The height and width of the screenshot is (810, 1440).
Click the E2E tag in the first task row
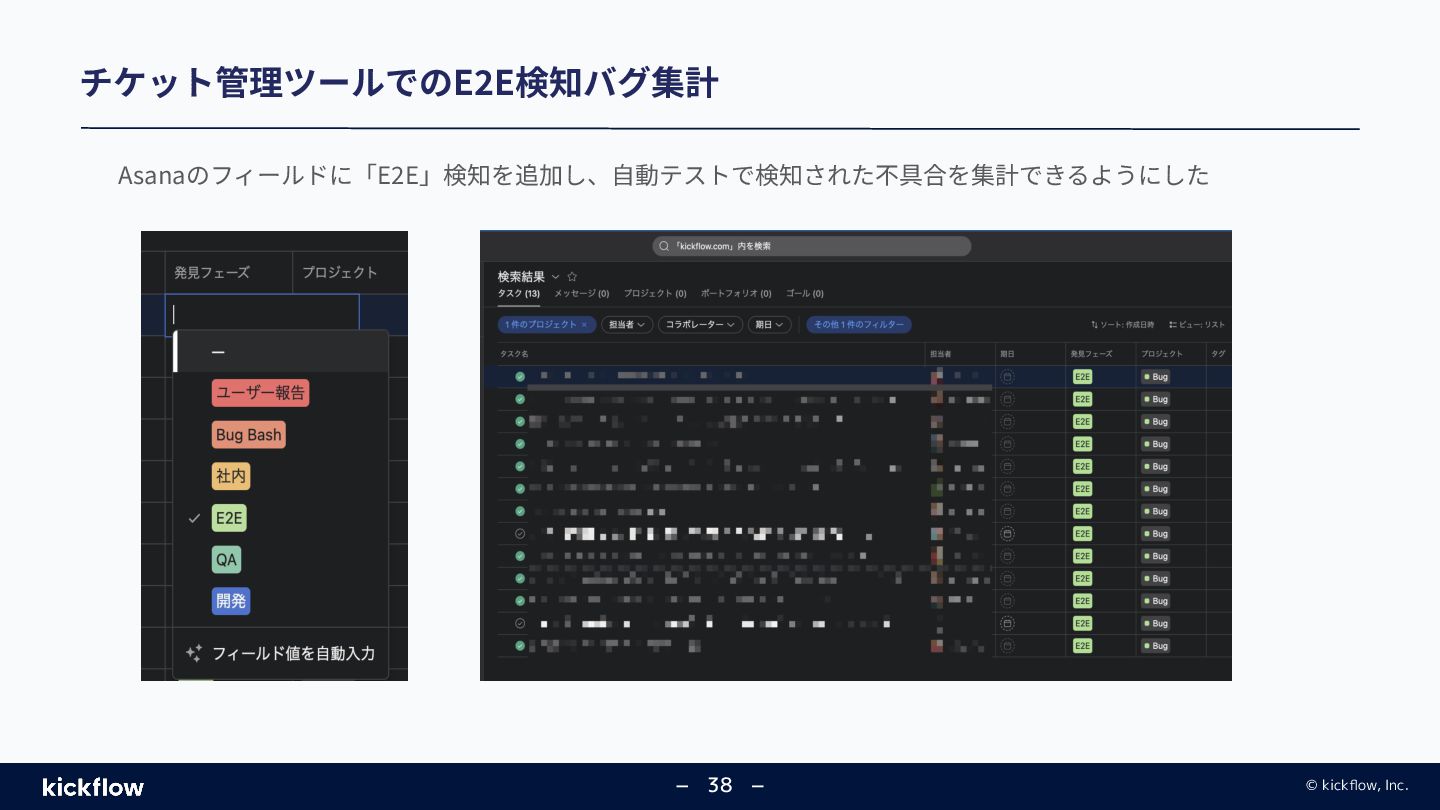1082,377
